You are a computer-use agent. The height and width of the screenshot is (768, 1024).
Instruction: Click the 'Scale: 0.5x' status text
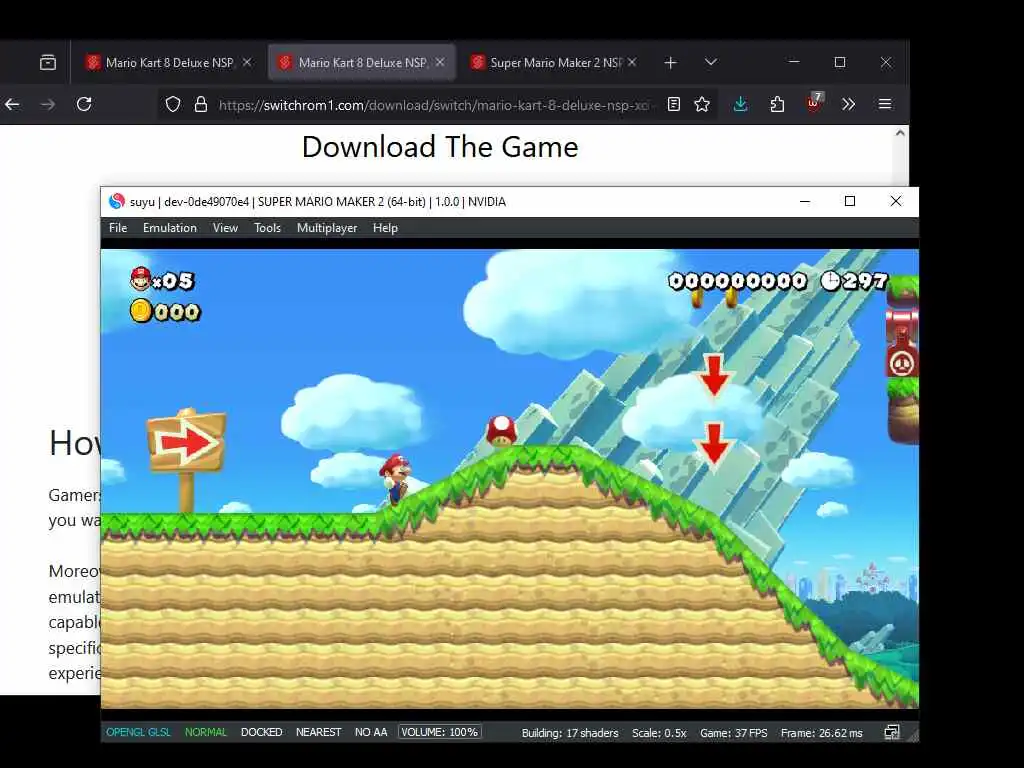point(659,733)
